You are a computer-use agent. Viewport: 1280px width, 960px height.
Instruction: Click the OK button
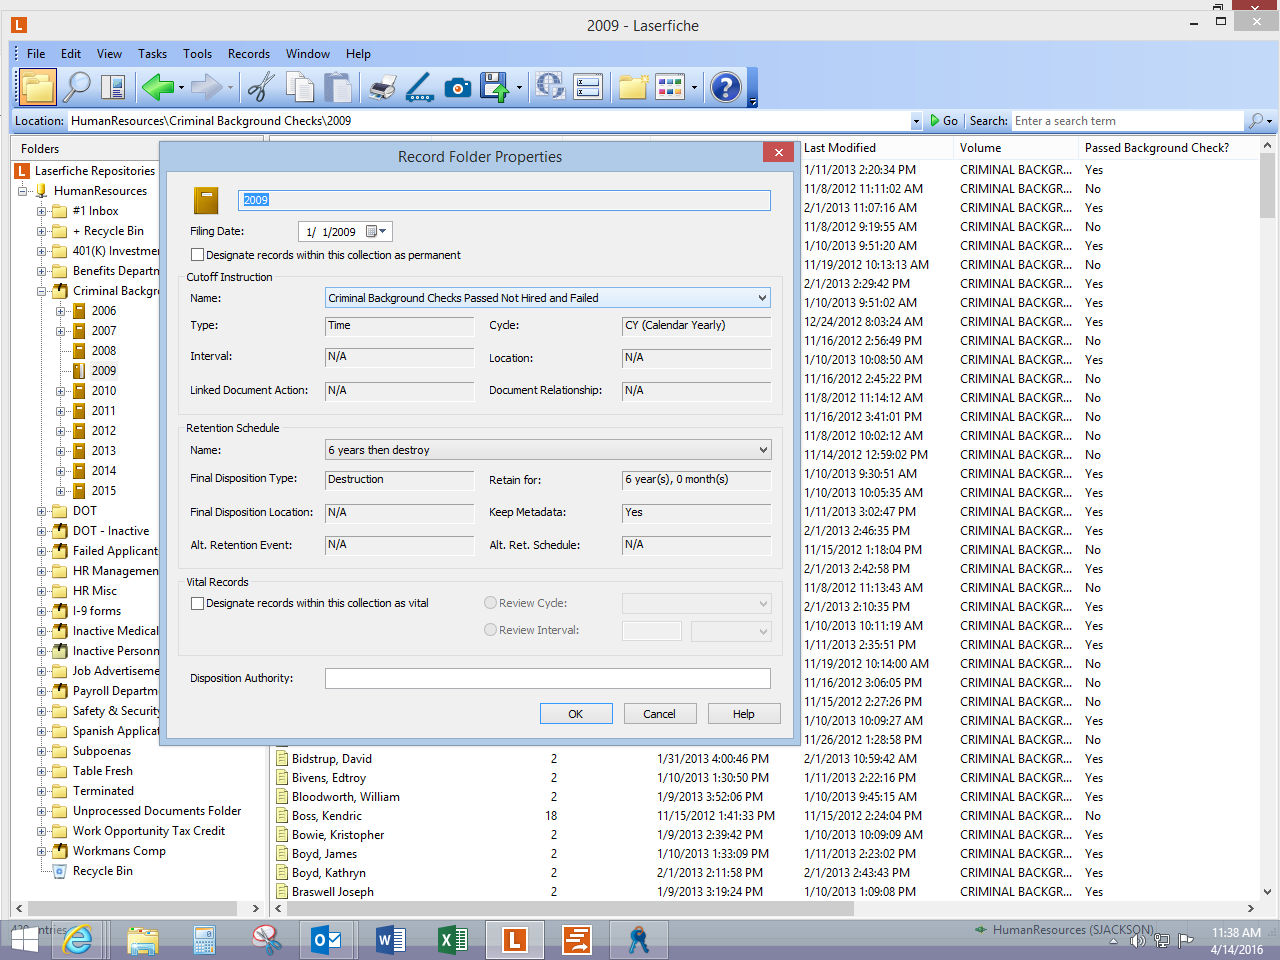[x=575, y=714]
